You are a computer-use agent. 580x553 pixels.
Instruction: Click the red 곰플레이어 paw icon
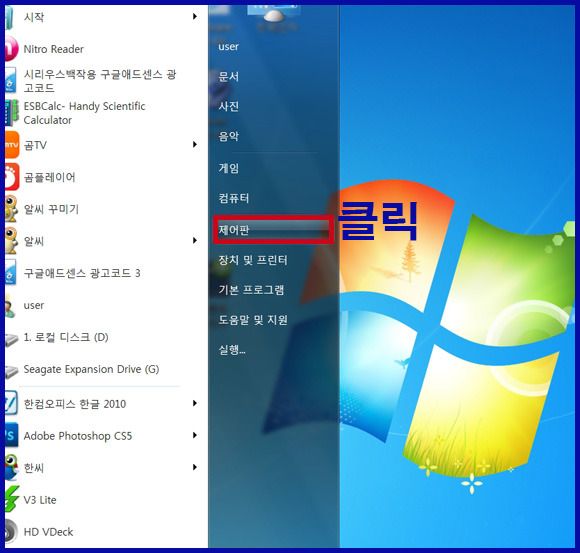11,177
